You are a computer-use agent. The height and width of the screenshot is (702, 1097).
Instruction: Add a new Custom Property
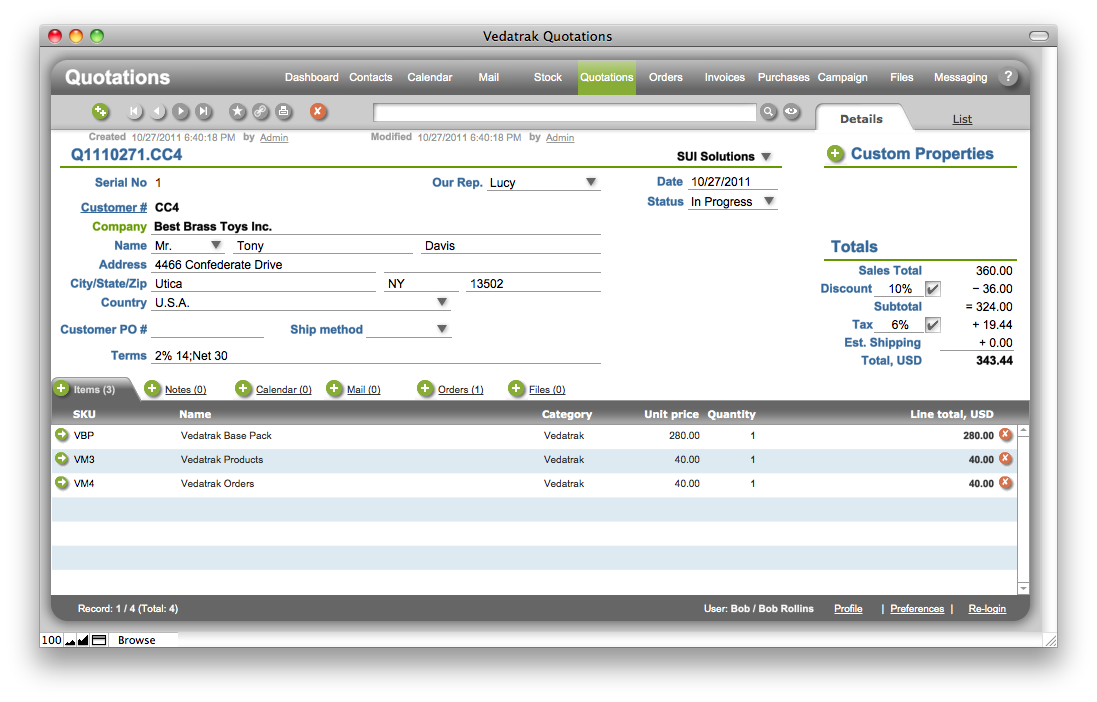[835, 154]
